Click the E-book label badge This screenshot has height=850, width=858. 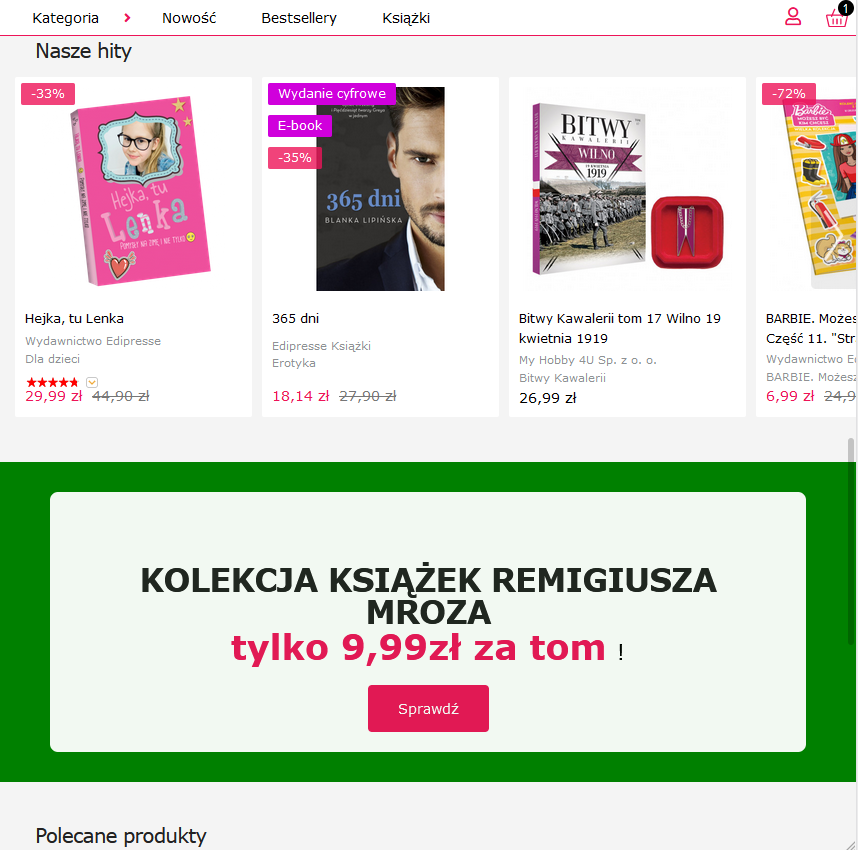pos(300,126)
